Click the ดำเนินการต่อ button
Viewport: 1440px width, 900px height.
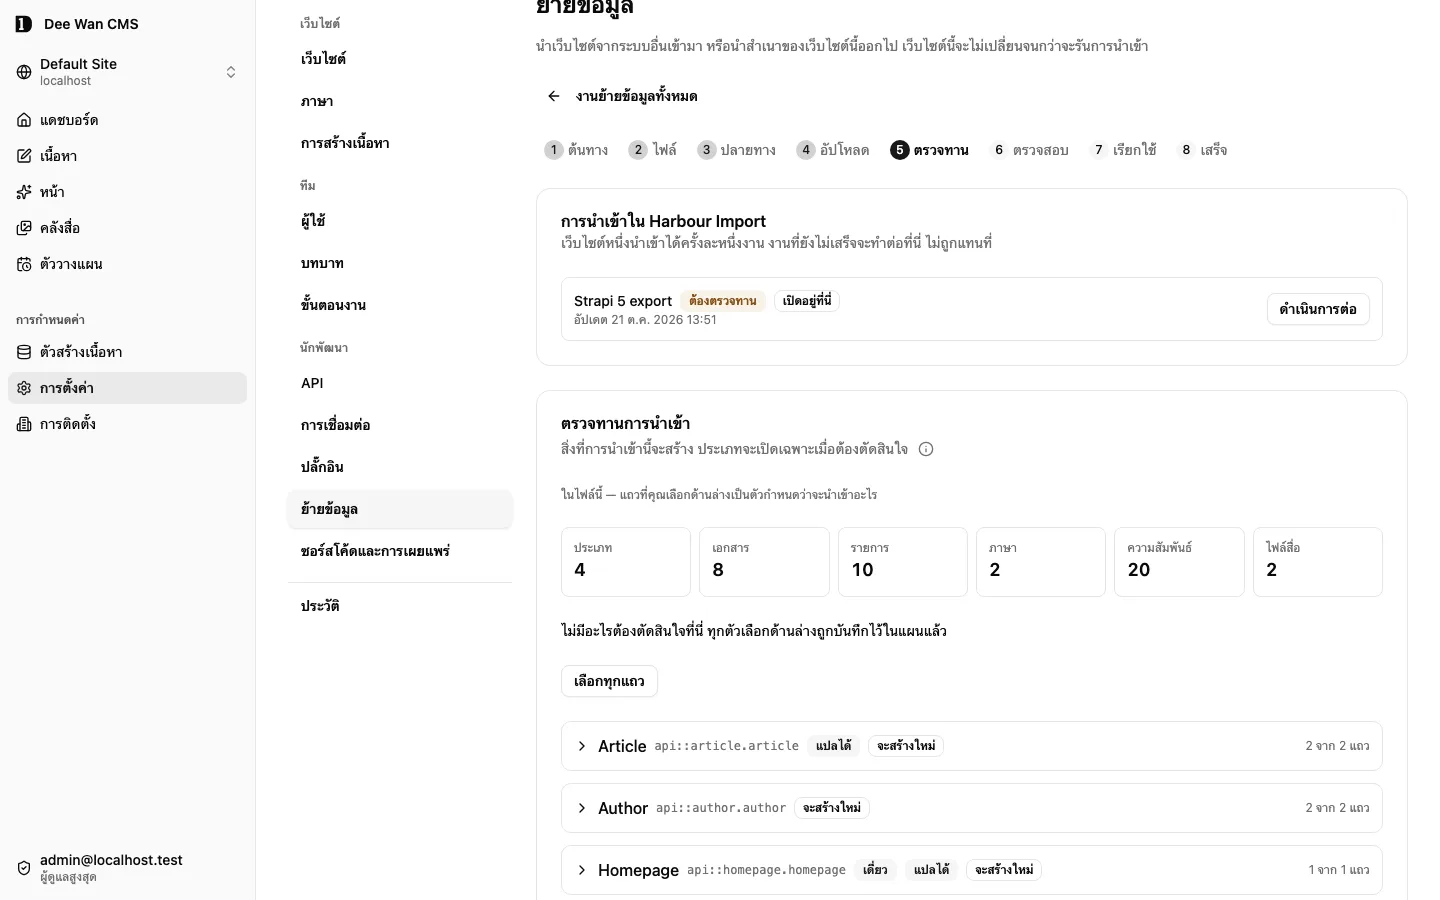coord(1318,309)
